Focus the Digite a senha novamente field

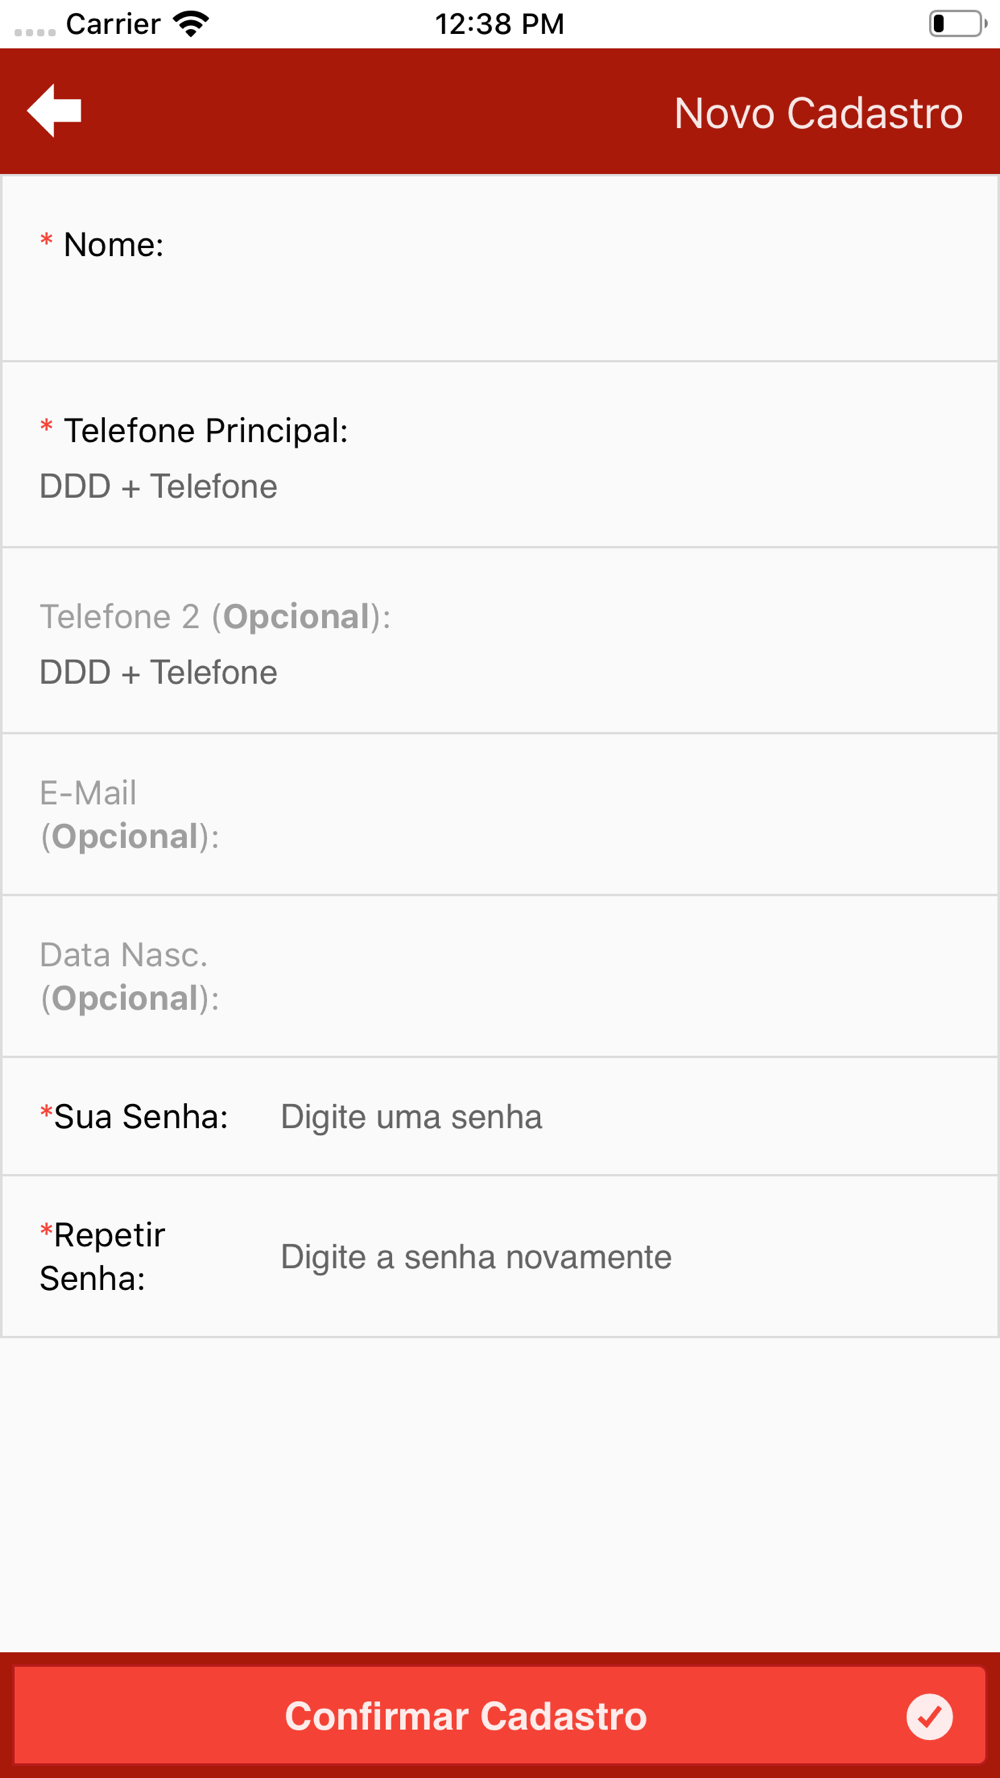(620, 1257)
